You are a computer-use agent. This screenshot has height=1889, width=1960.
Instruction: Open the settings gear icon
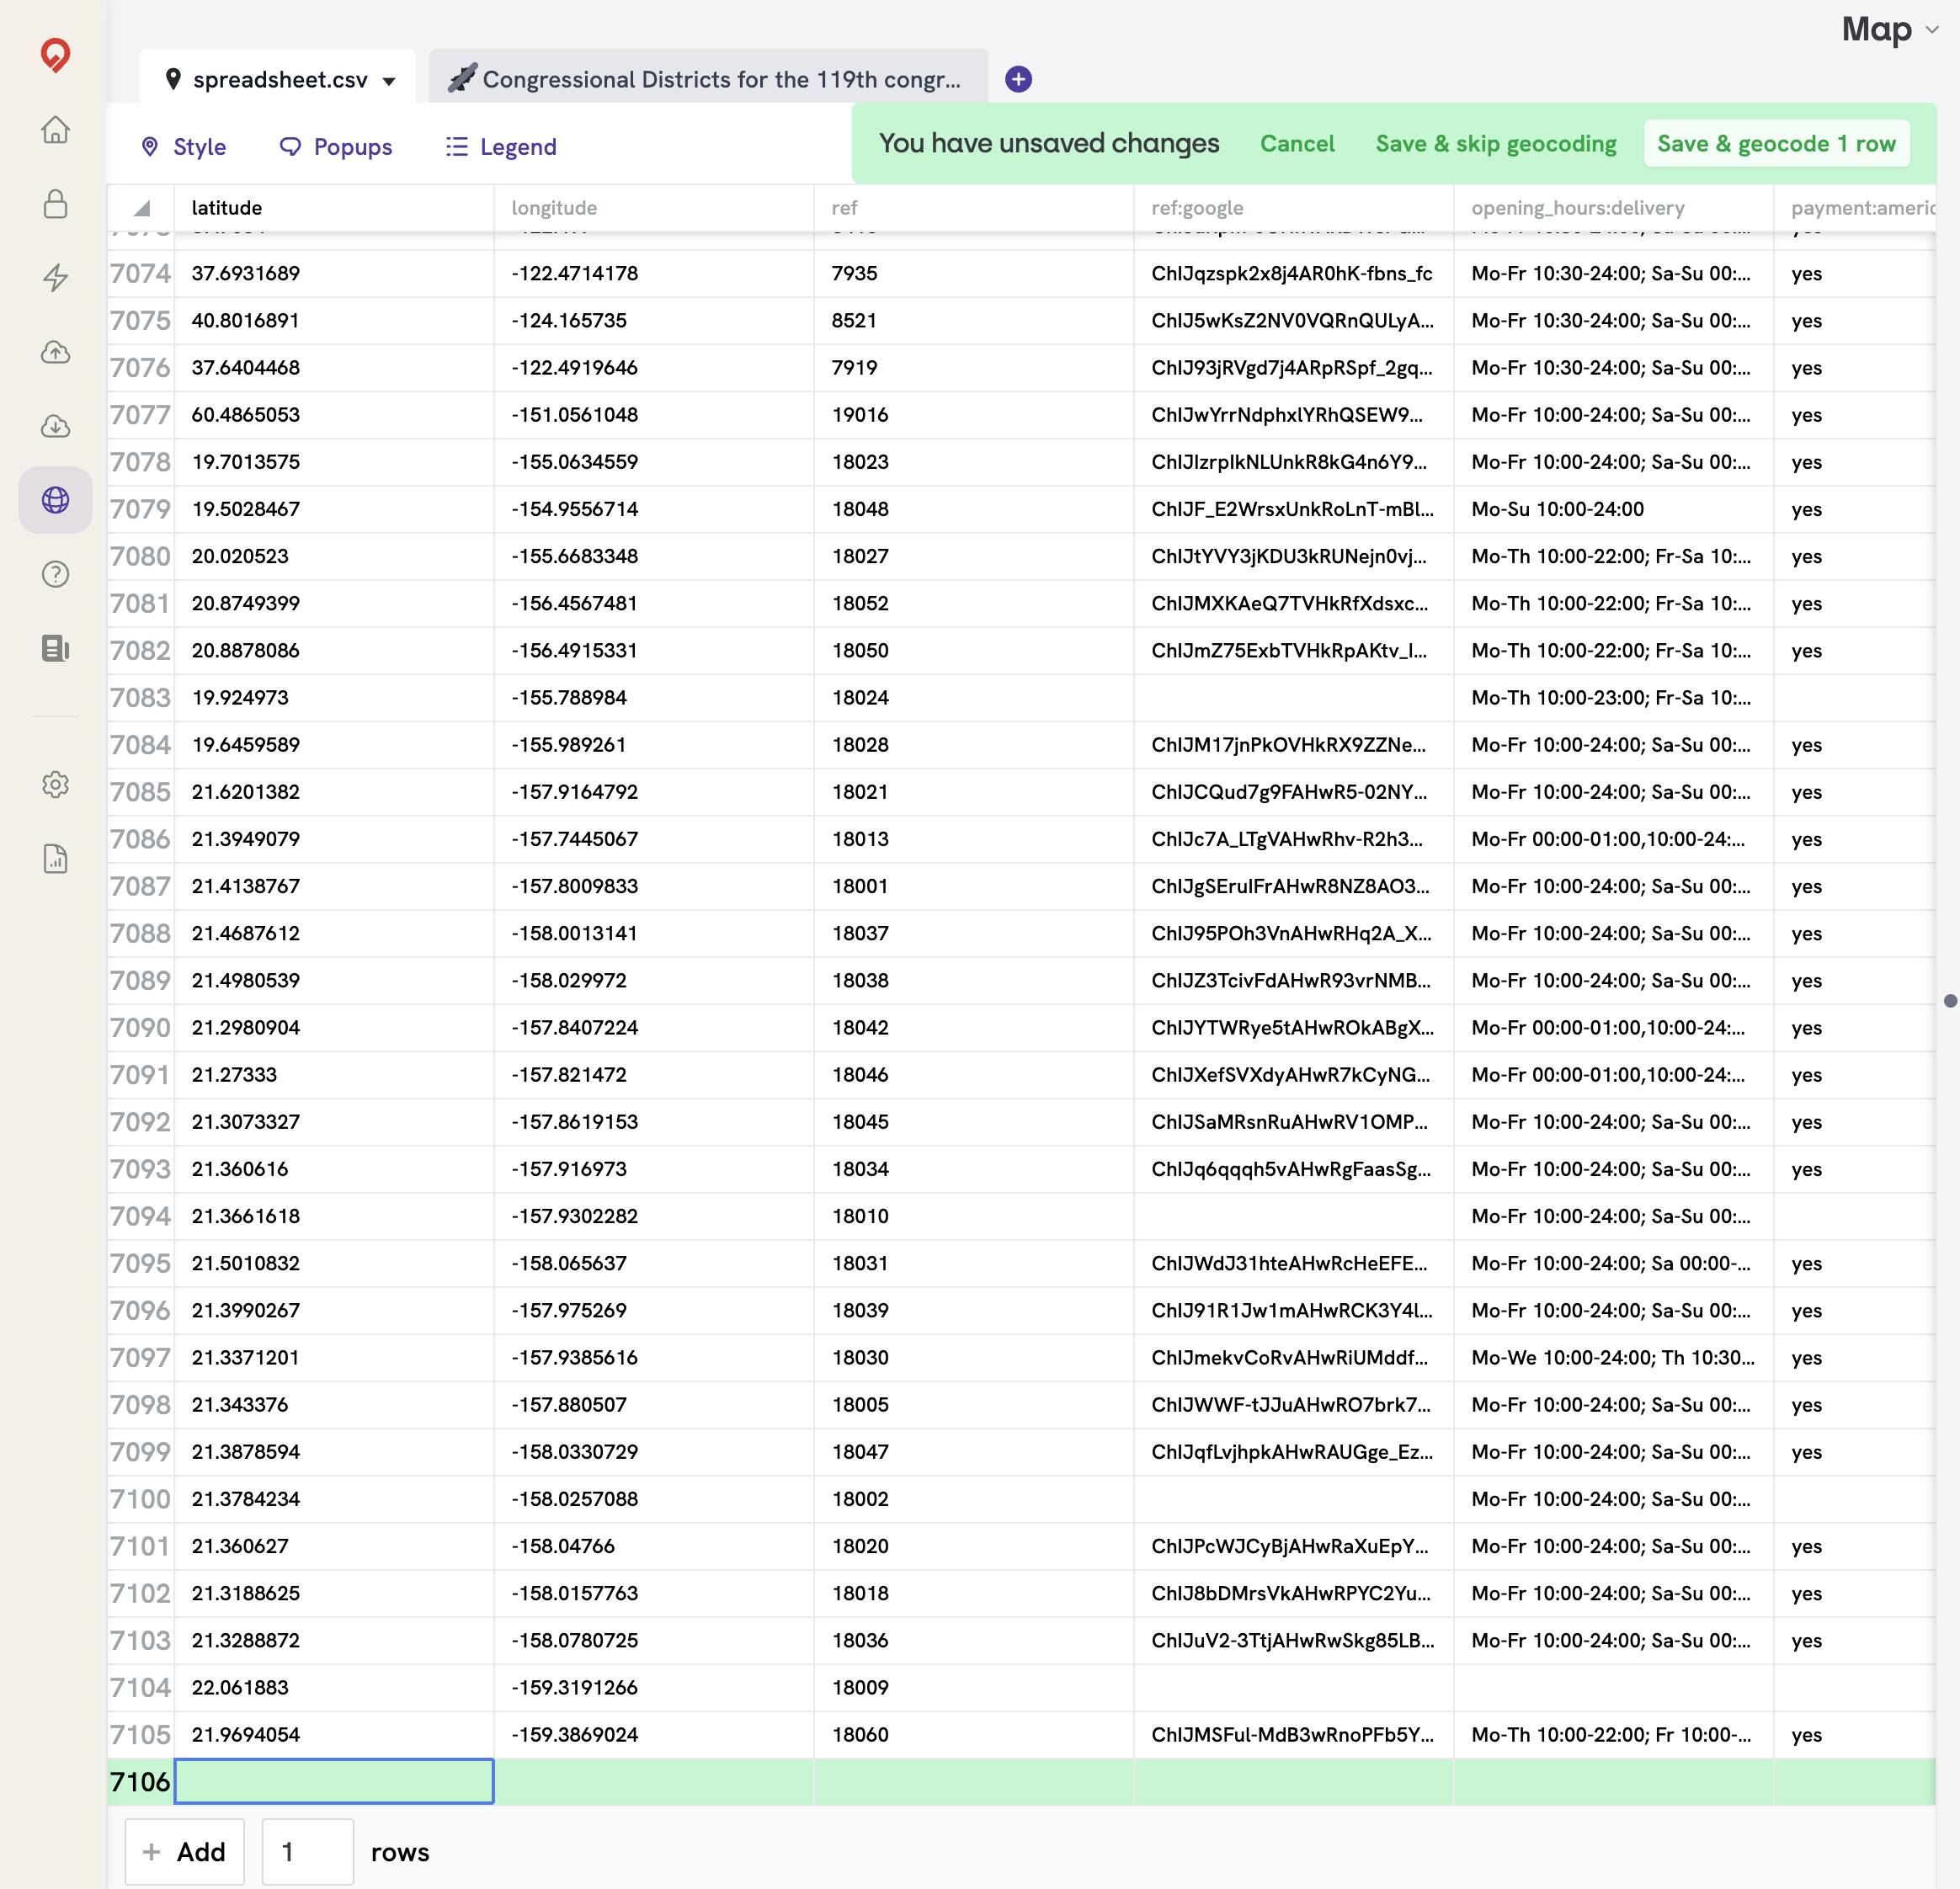[55, 784]
